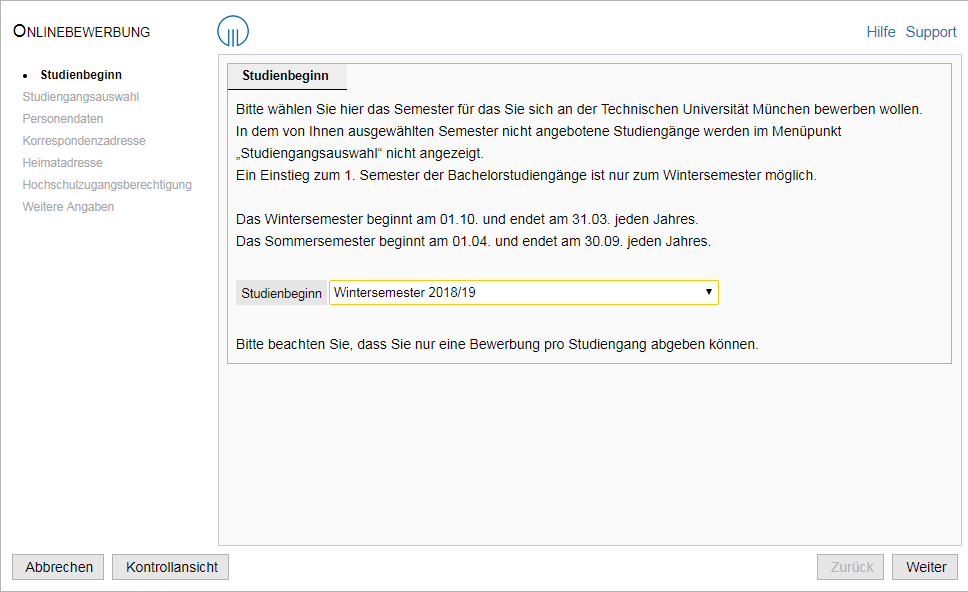Go to Korrespondenzadresse step in sidebar
Image resolution: width=968 pixels, height=592 pixels.
(x=84, y=141)
